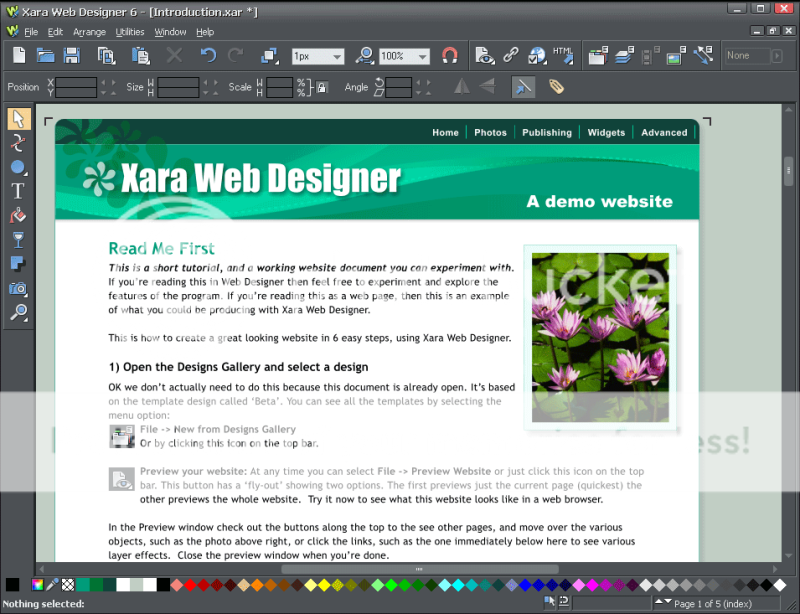Viewport: 800px width, 614px height.
Task: Expand the None name dropdown
Action: [777, 55]
